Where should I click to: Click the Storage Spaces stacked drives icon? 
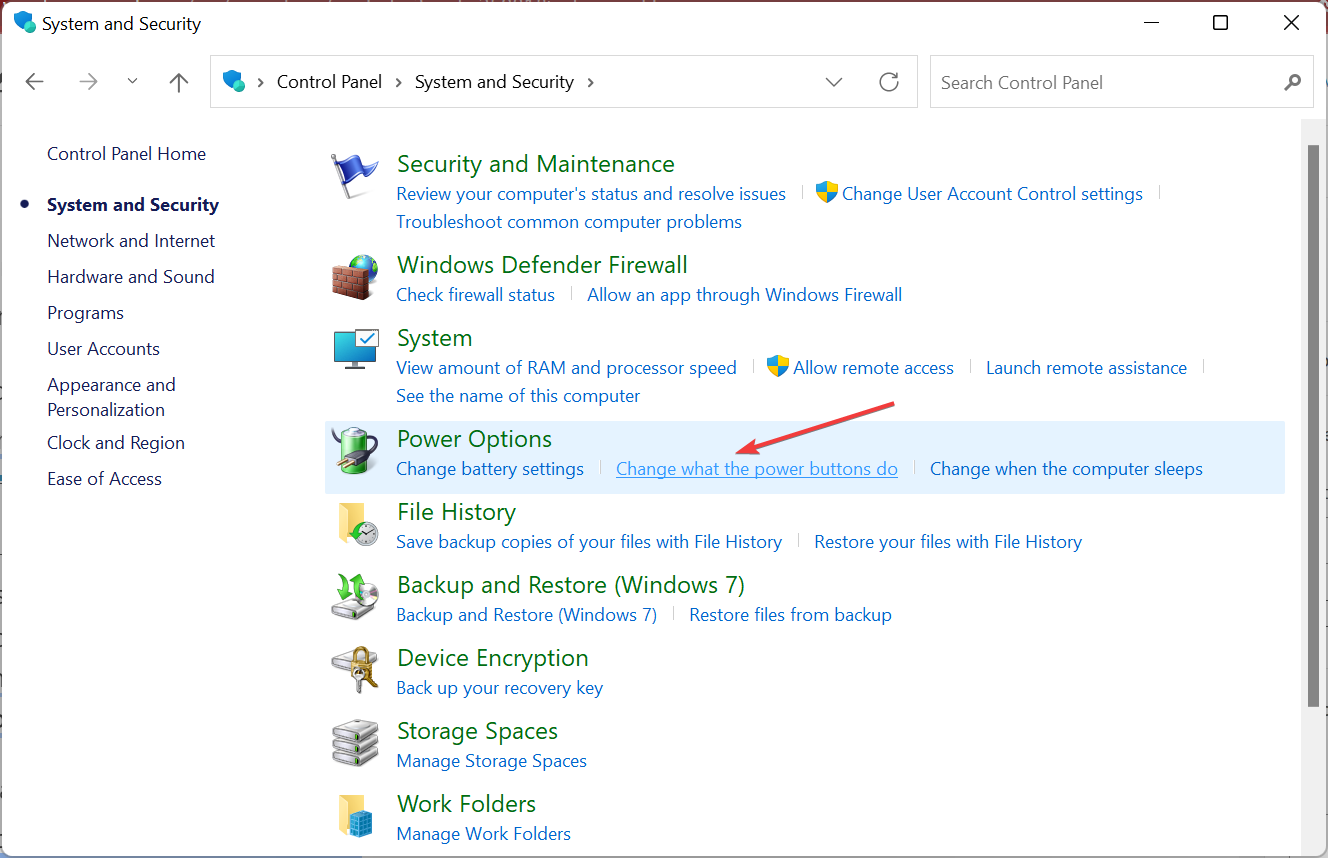(355, 743)
